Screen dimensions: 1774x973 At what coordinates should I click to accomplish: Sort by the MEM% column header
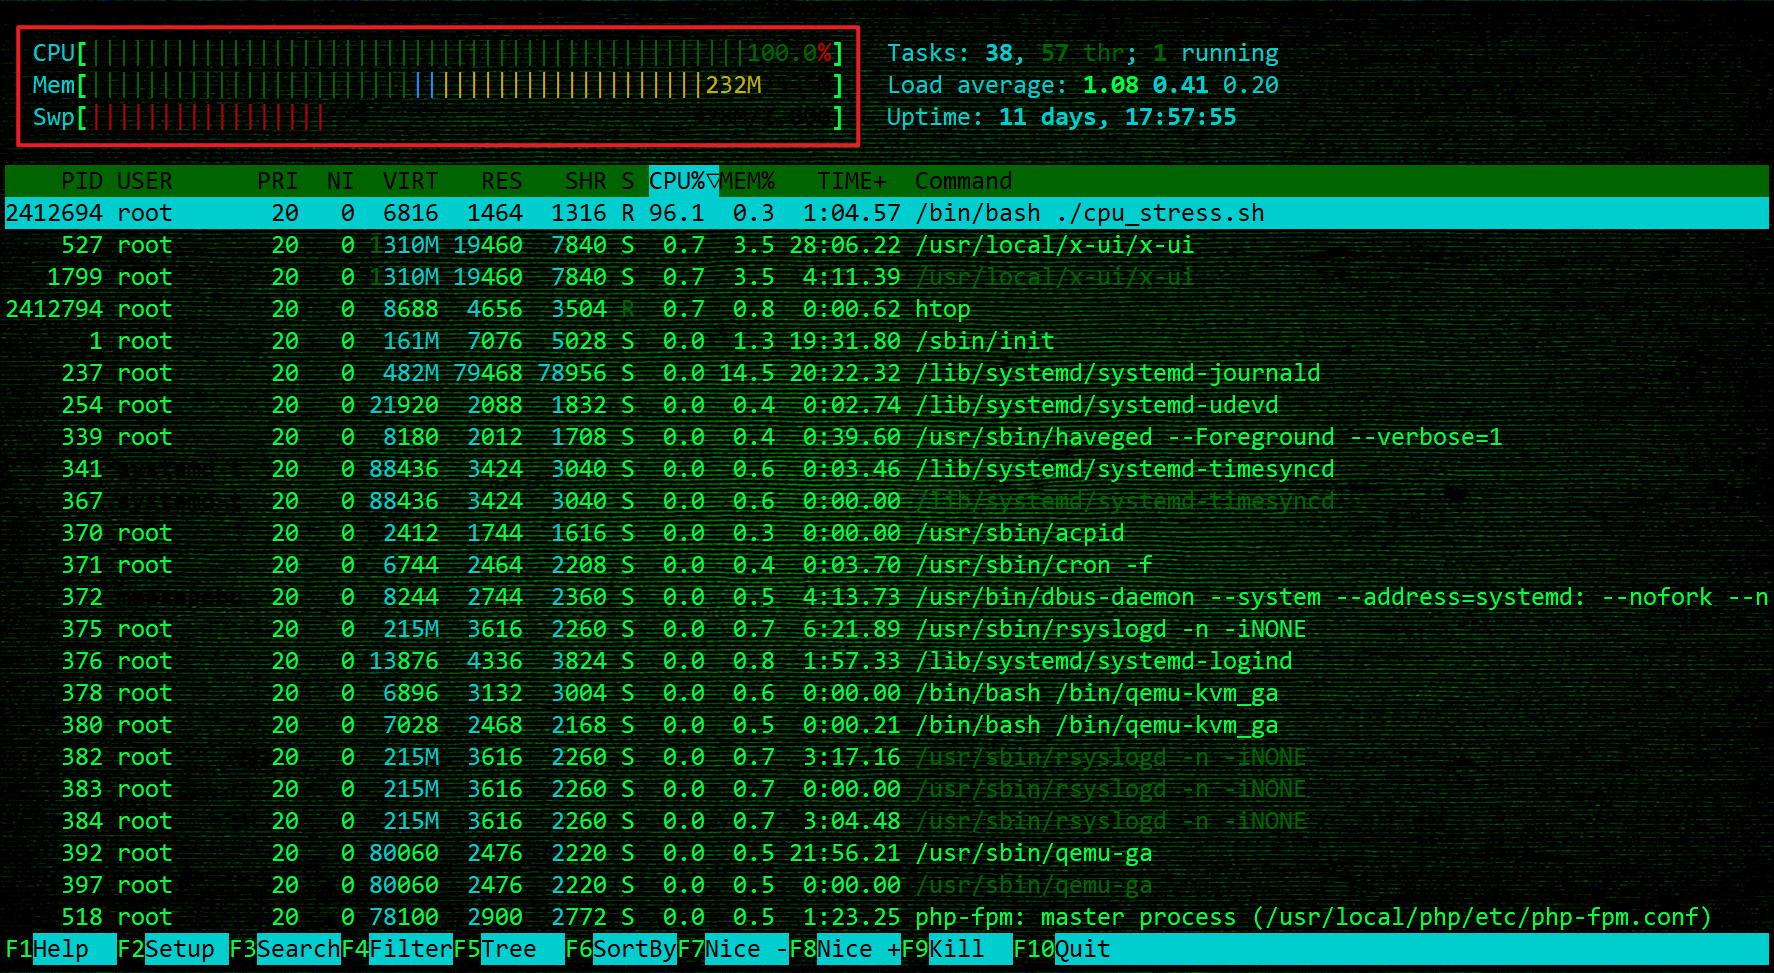point(747,181)
